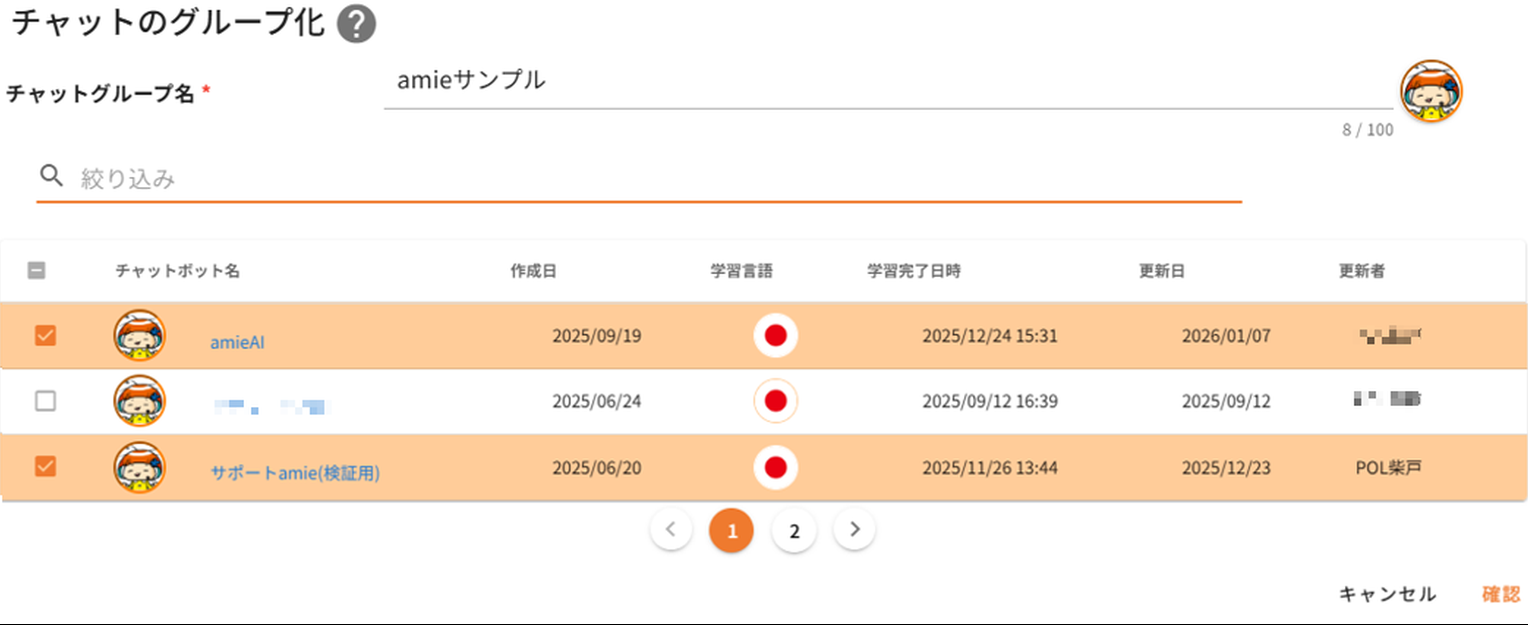The width and height of the screenshot is (1528, 625).
Task: Click the amieAI chatbot avatar
Action: coord(140,336)
